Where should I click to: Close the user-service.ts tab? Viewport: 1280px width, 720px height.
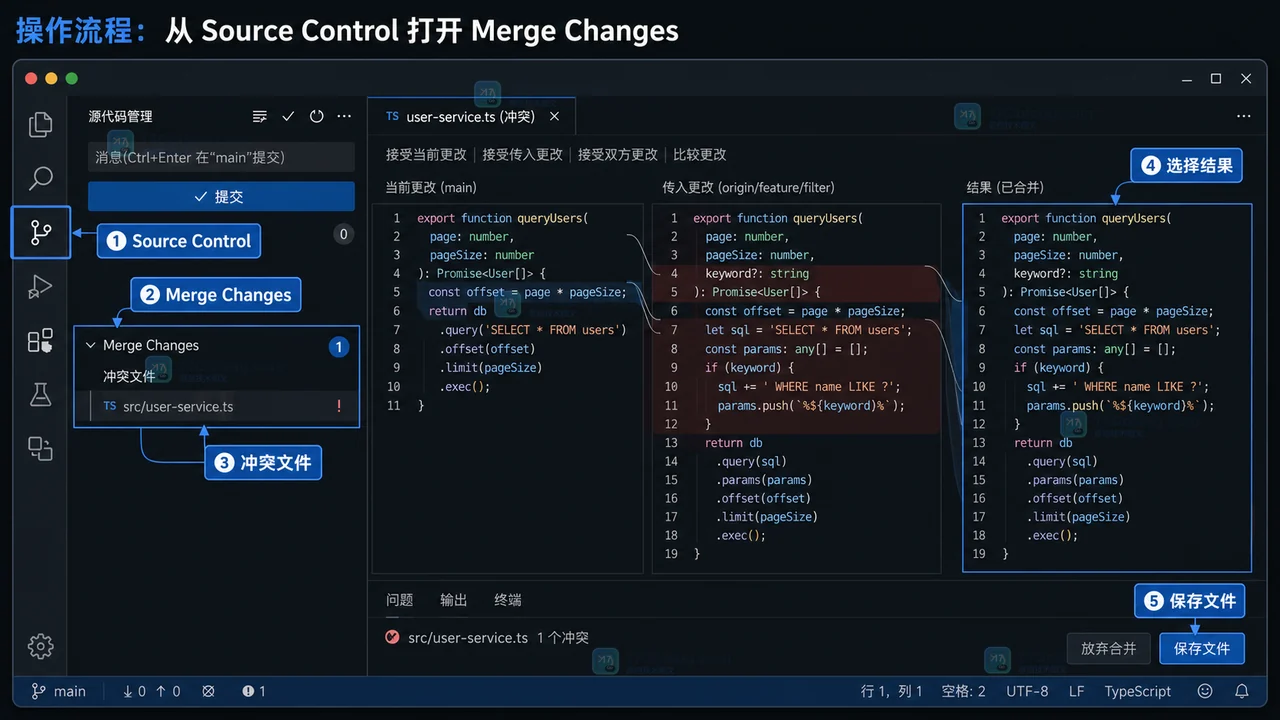(554, 117)
